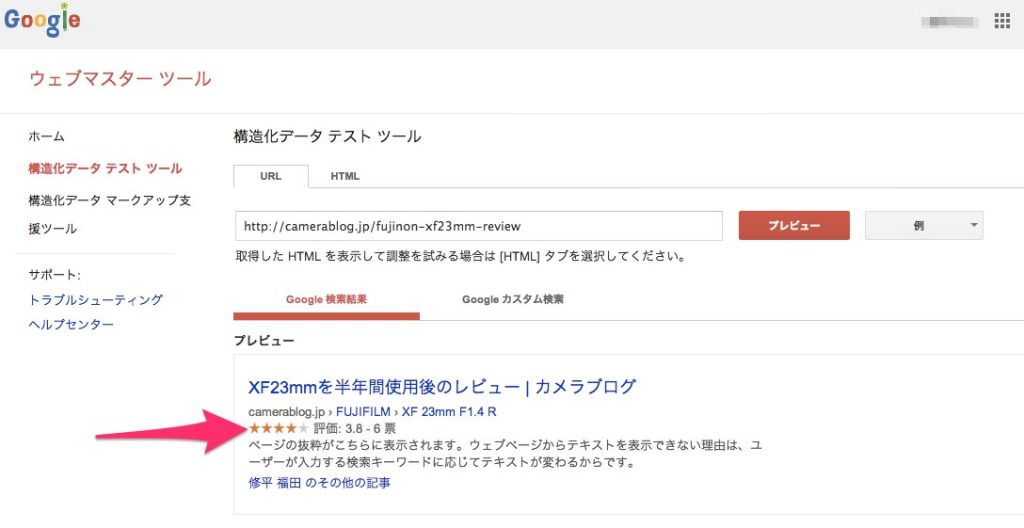Click the プレビュー section label

point(264,340)
